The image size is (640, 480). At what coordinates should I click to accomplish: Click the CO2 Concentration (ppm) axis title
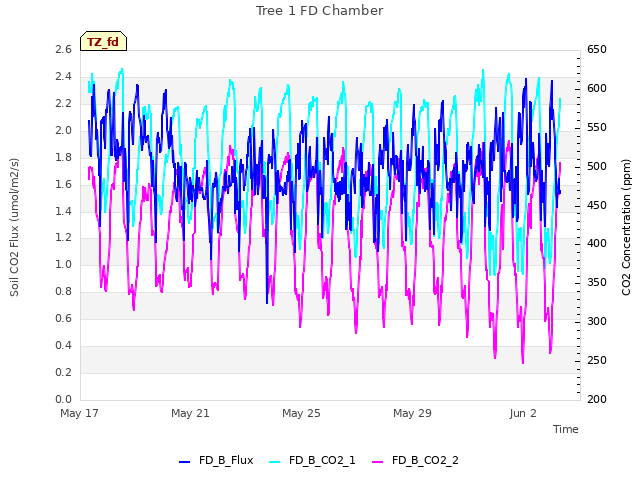click(x=626, y=227)
